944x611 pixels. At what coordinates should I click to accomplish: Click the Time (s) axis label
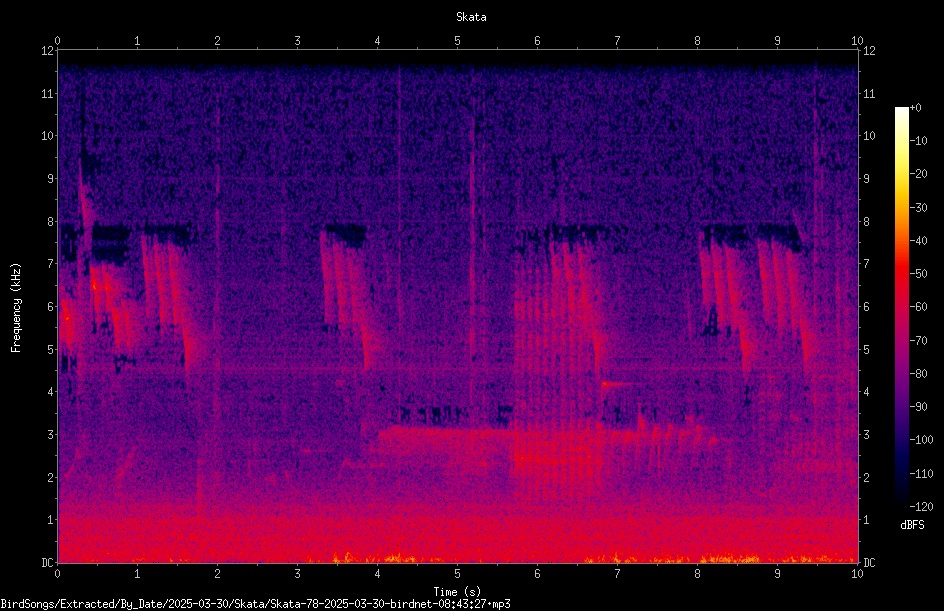click(x=457, y=592)
